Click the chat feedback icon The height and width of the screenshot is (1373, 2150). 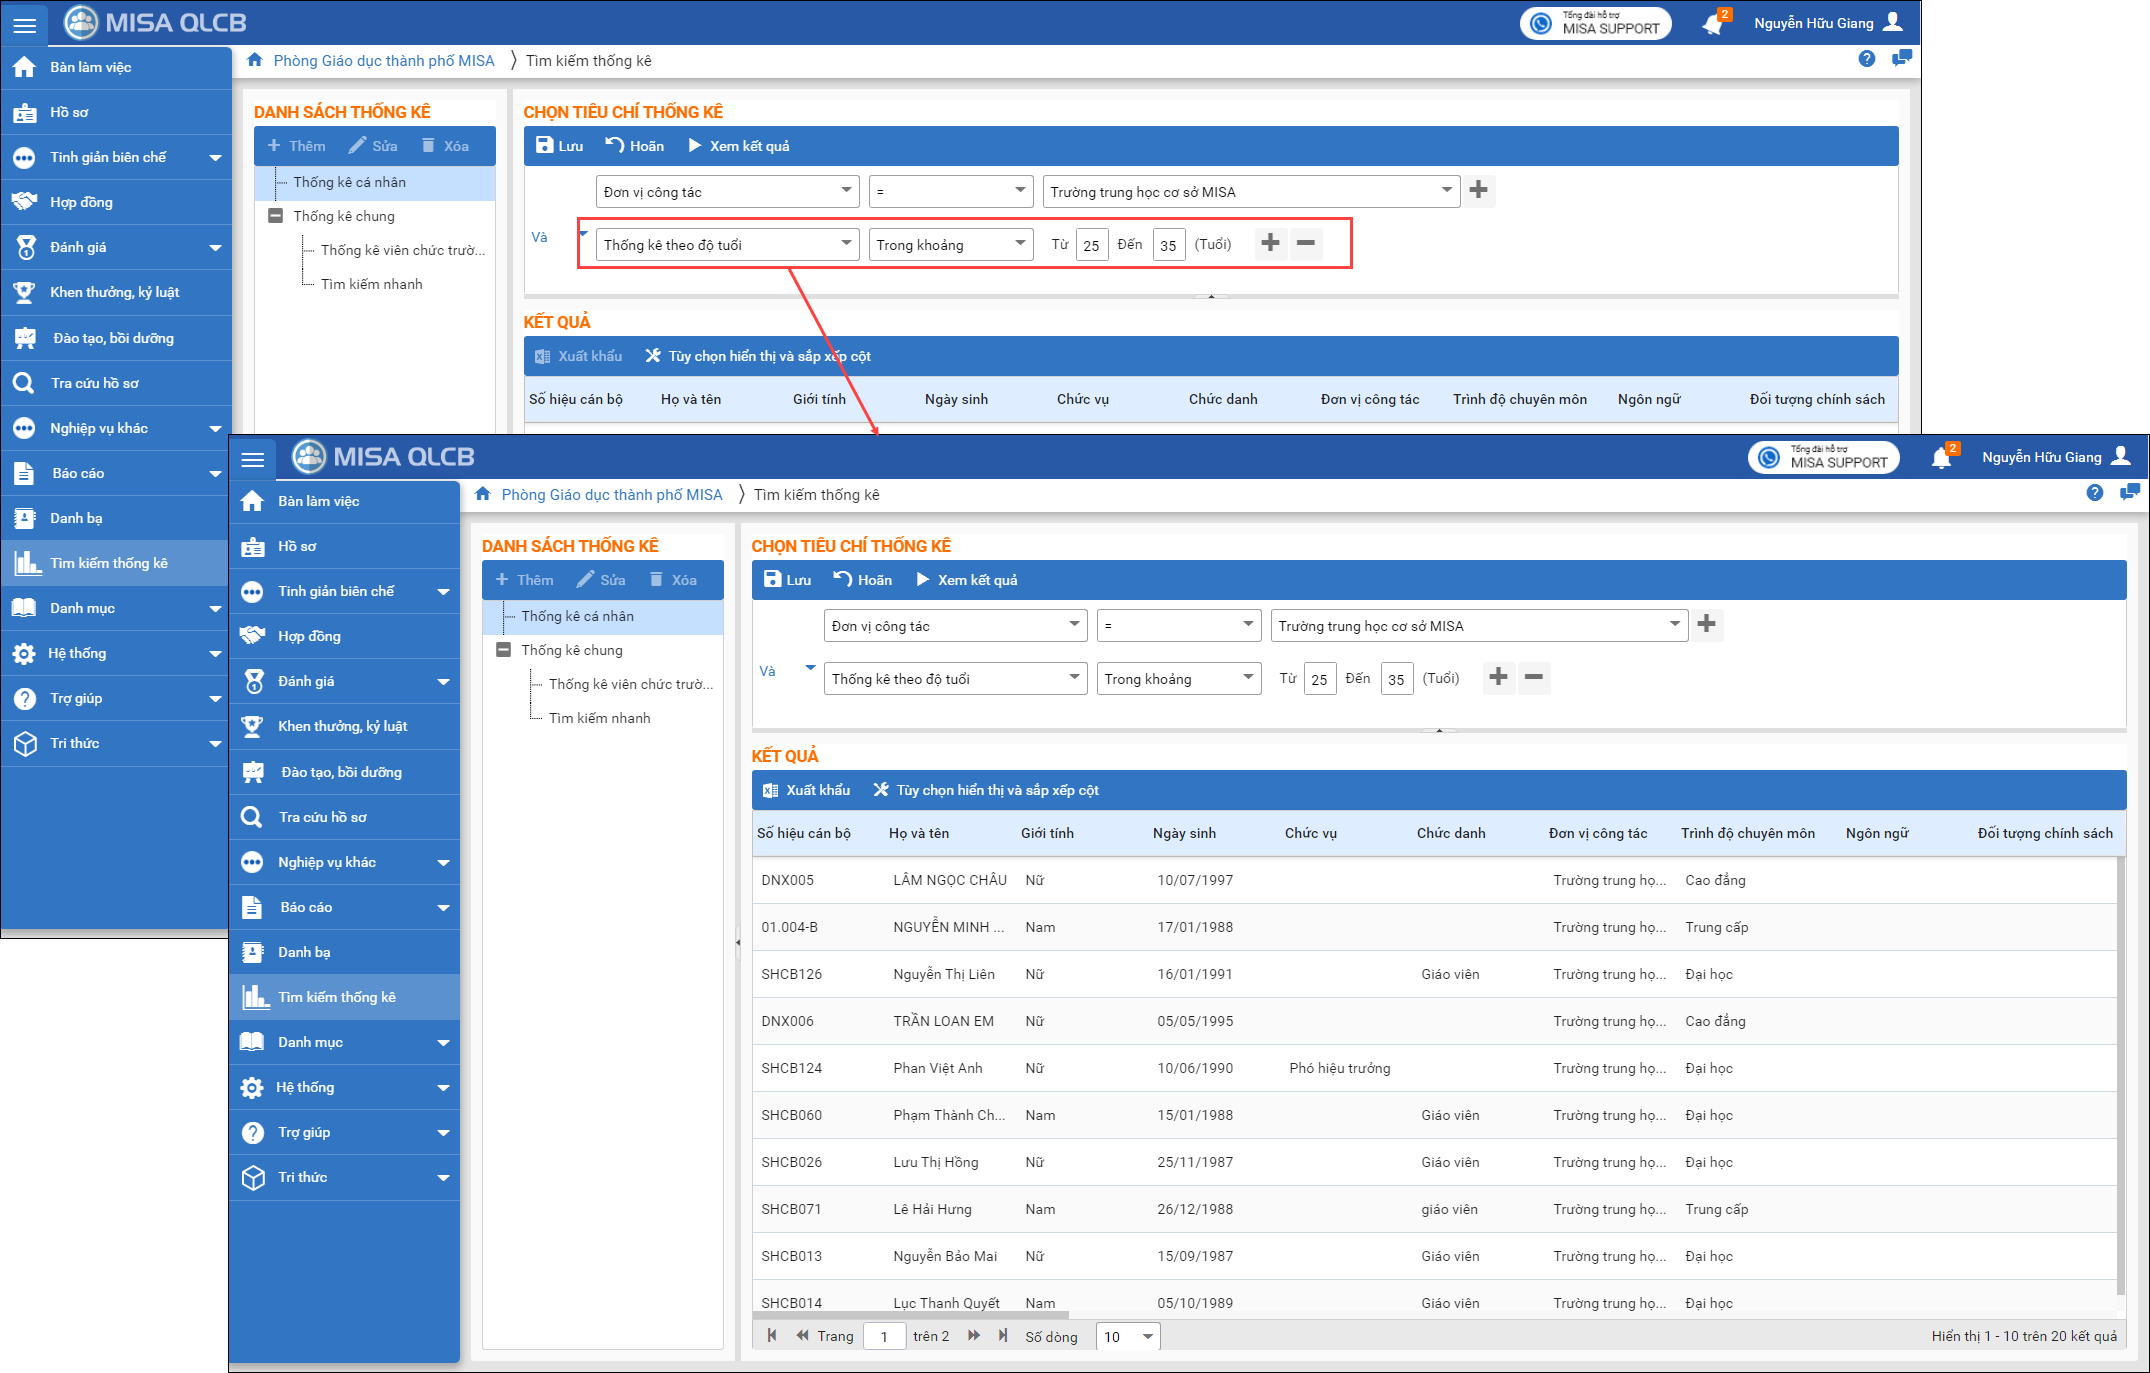(x=2129, y=492)
